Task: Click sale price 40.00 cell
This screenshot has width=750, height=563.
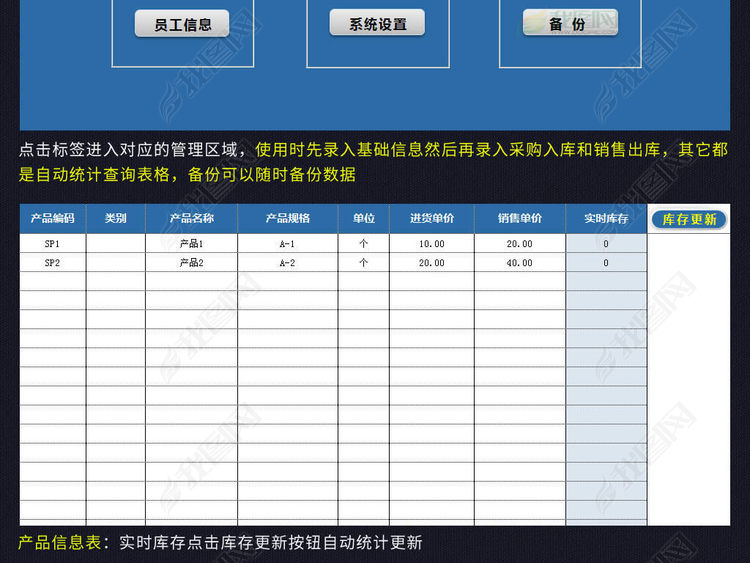Action: 519,263
